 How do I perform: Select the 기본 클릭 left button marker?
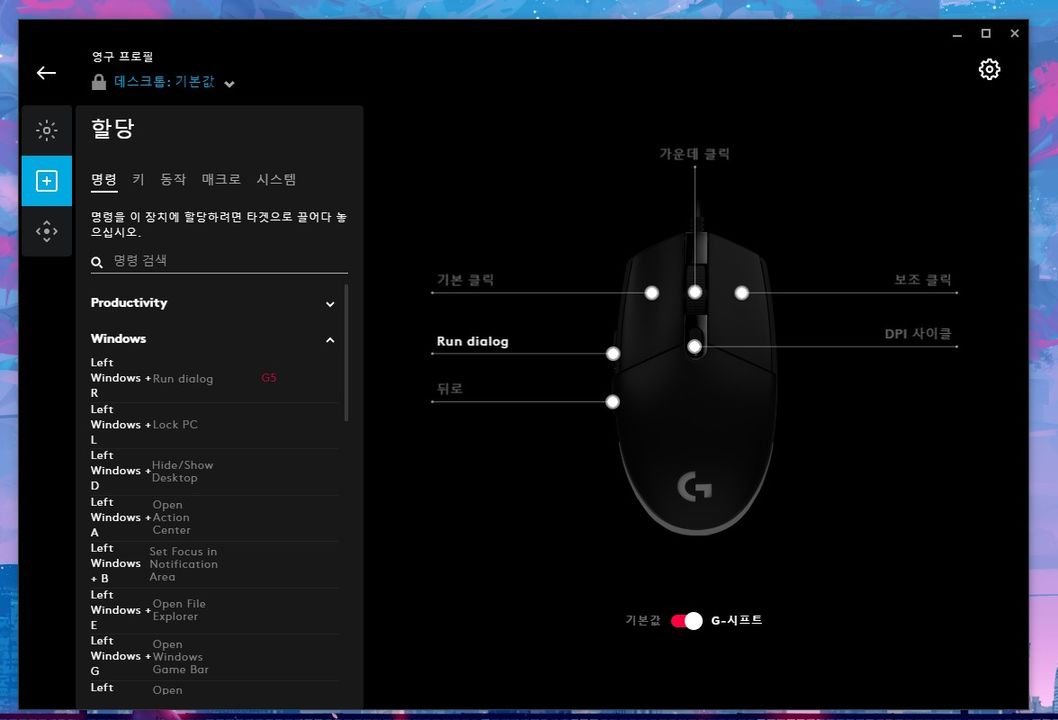[x=651, y=293]
